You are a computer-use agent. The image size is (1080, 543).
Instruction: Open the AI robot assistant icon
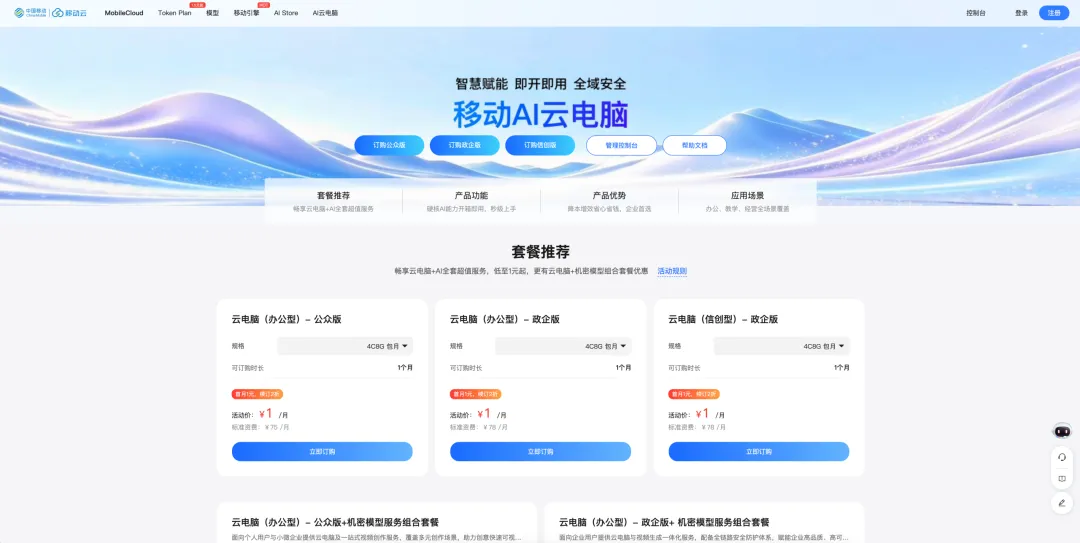[x=1062, y=431]
